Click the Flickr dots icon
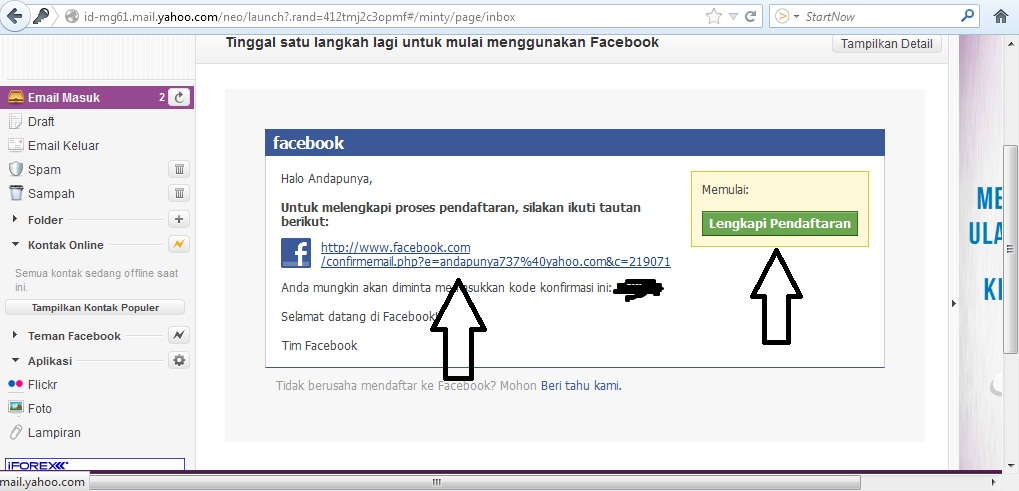 point(16,384)
